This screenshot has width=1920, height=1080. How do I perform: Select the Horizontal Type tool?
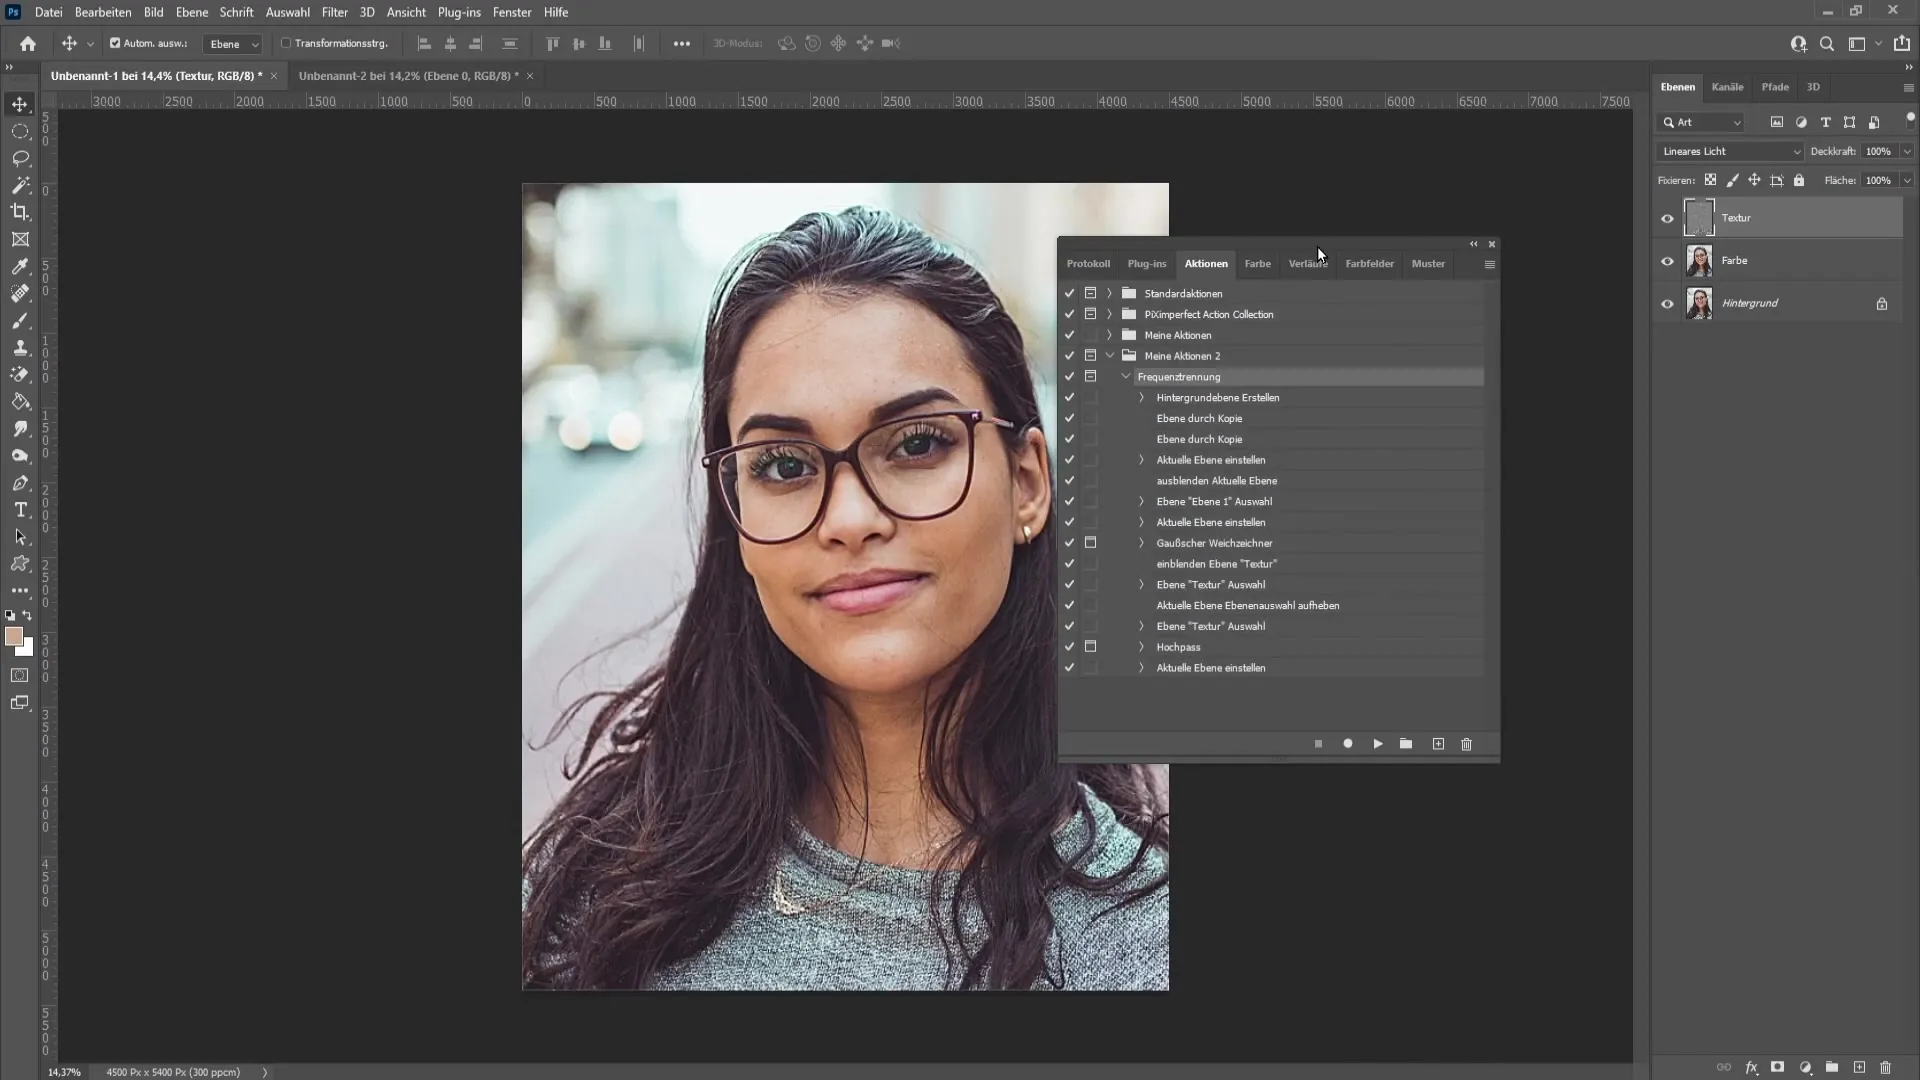pos(20,510)
